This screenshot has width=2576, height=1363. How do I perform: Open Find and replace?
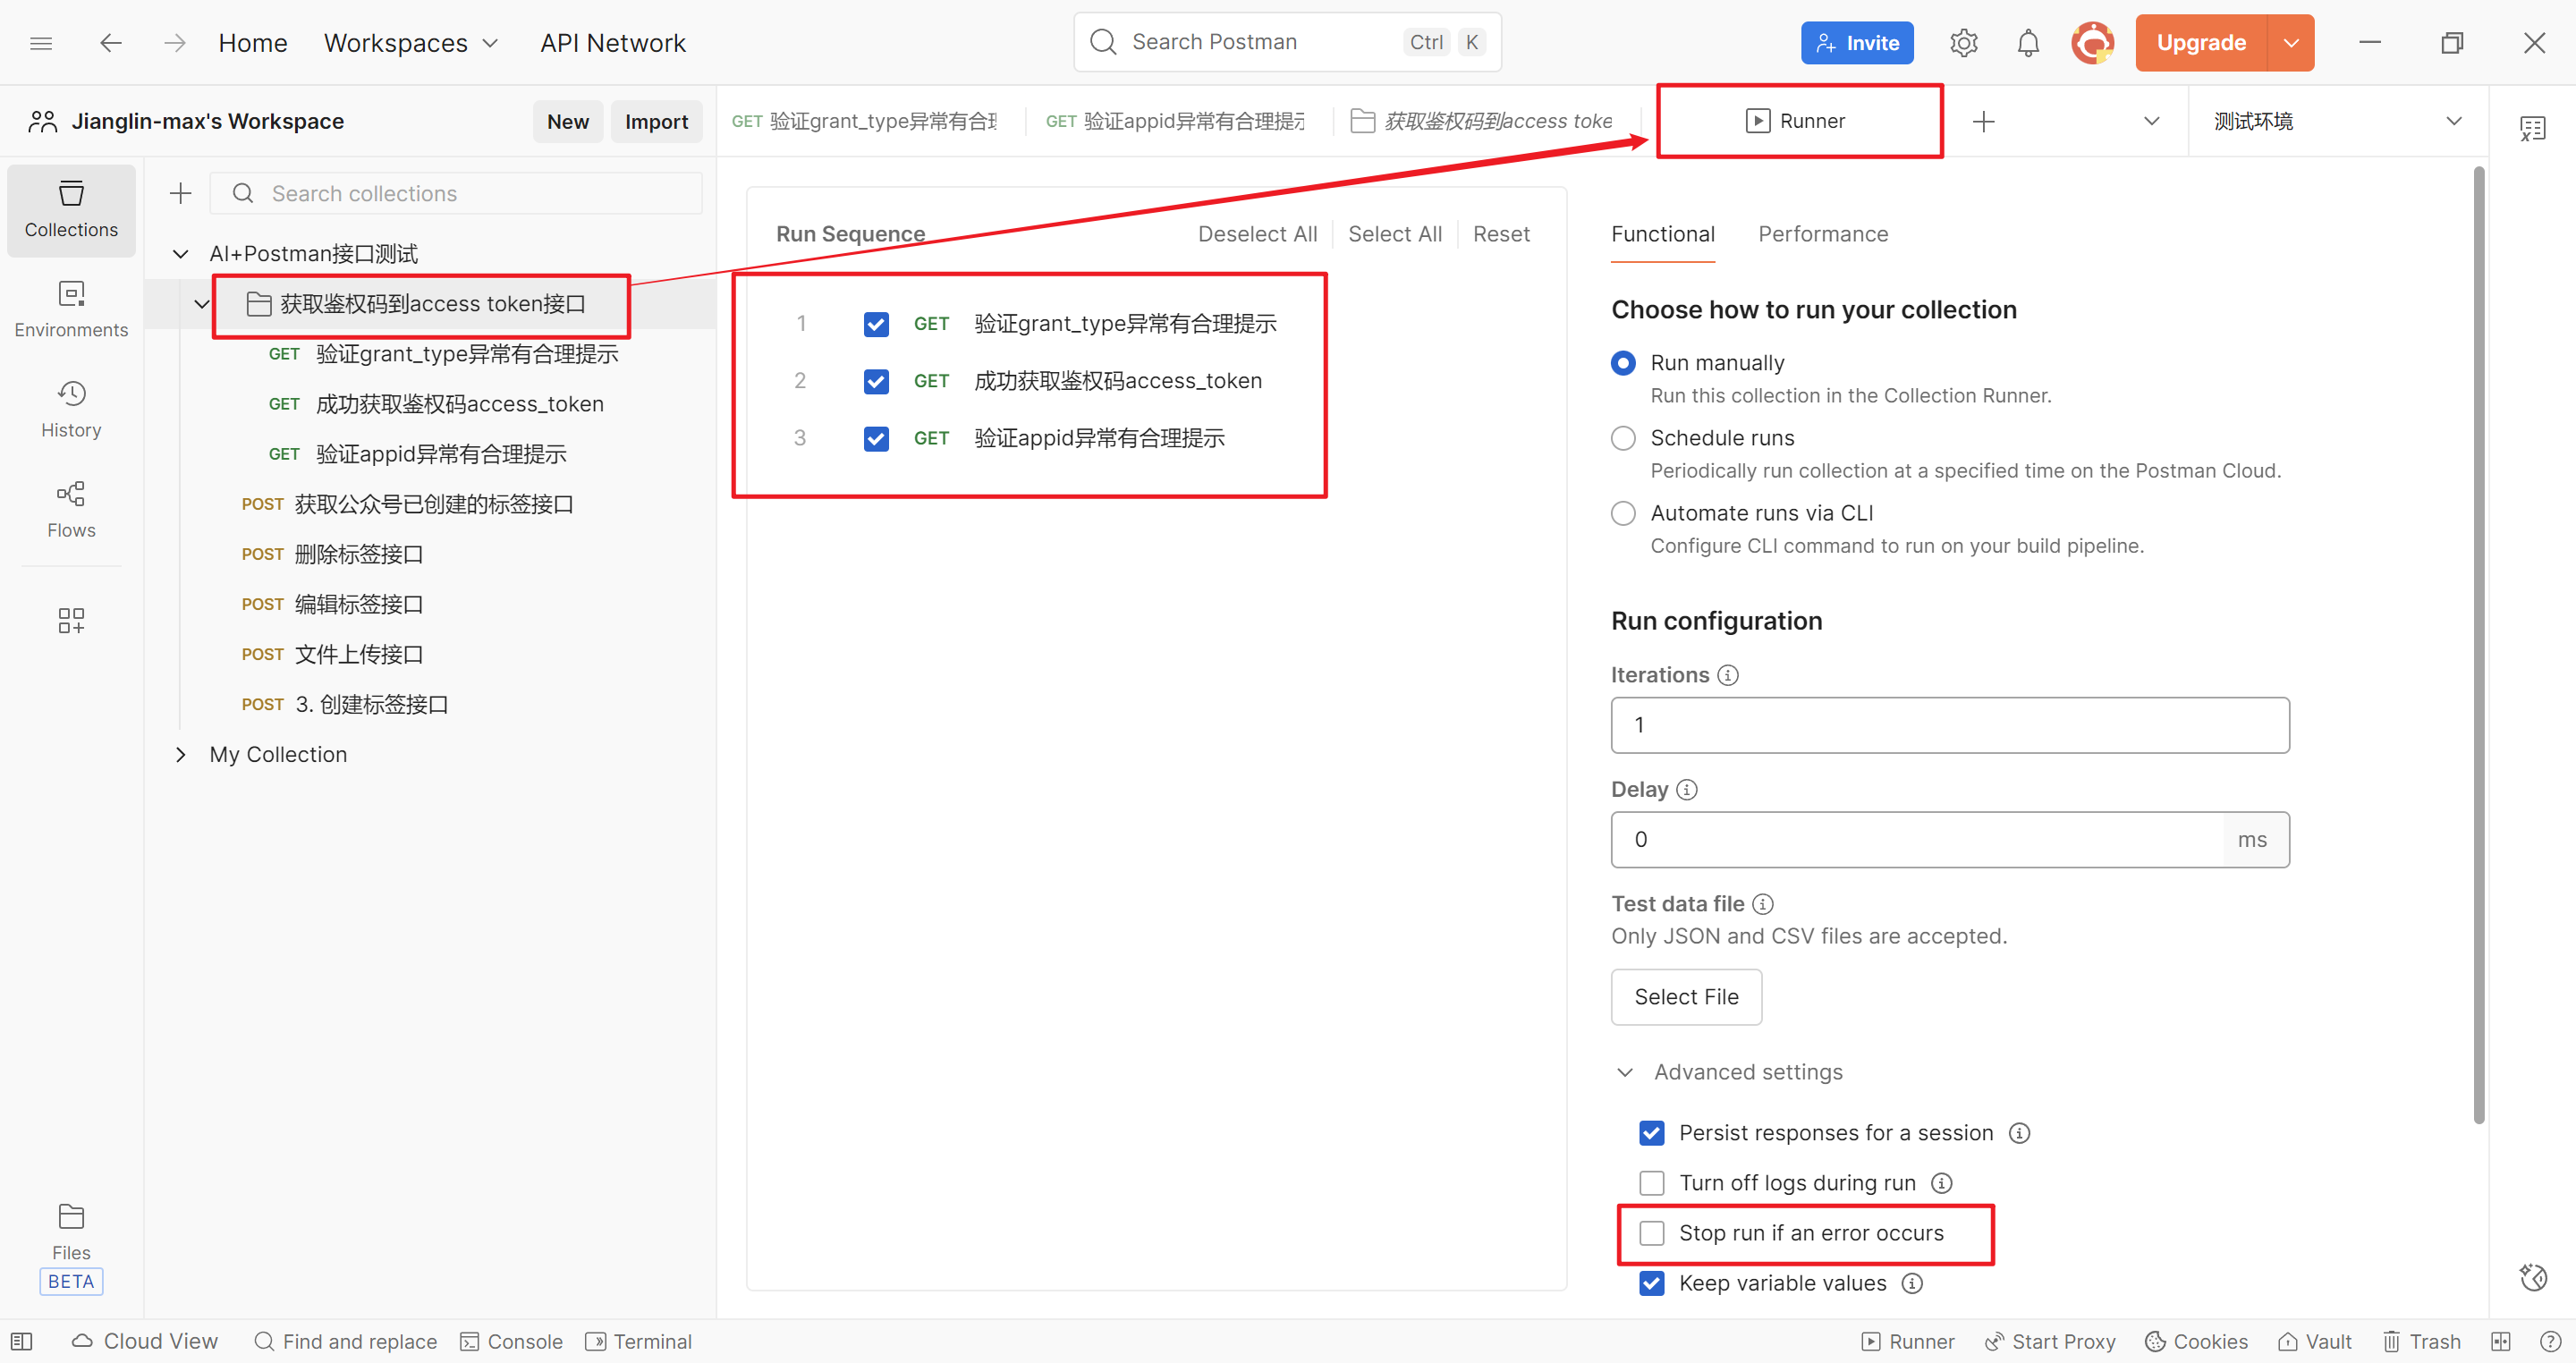(345, 1341)
